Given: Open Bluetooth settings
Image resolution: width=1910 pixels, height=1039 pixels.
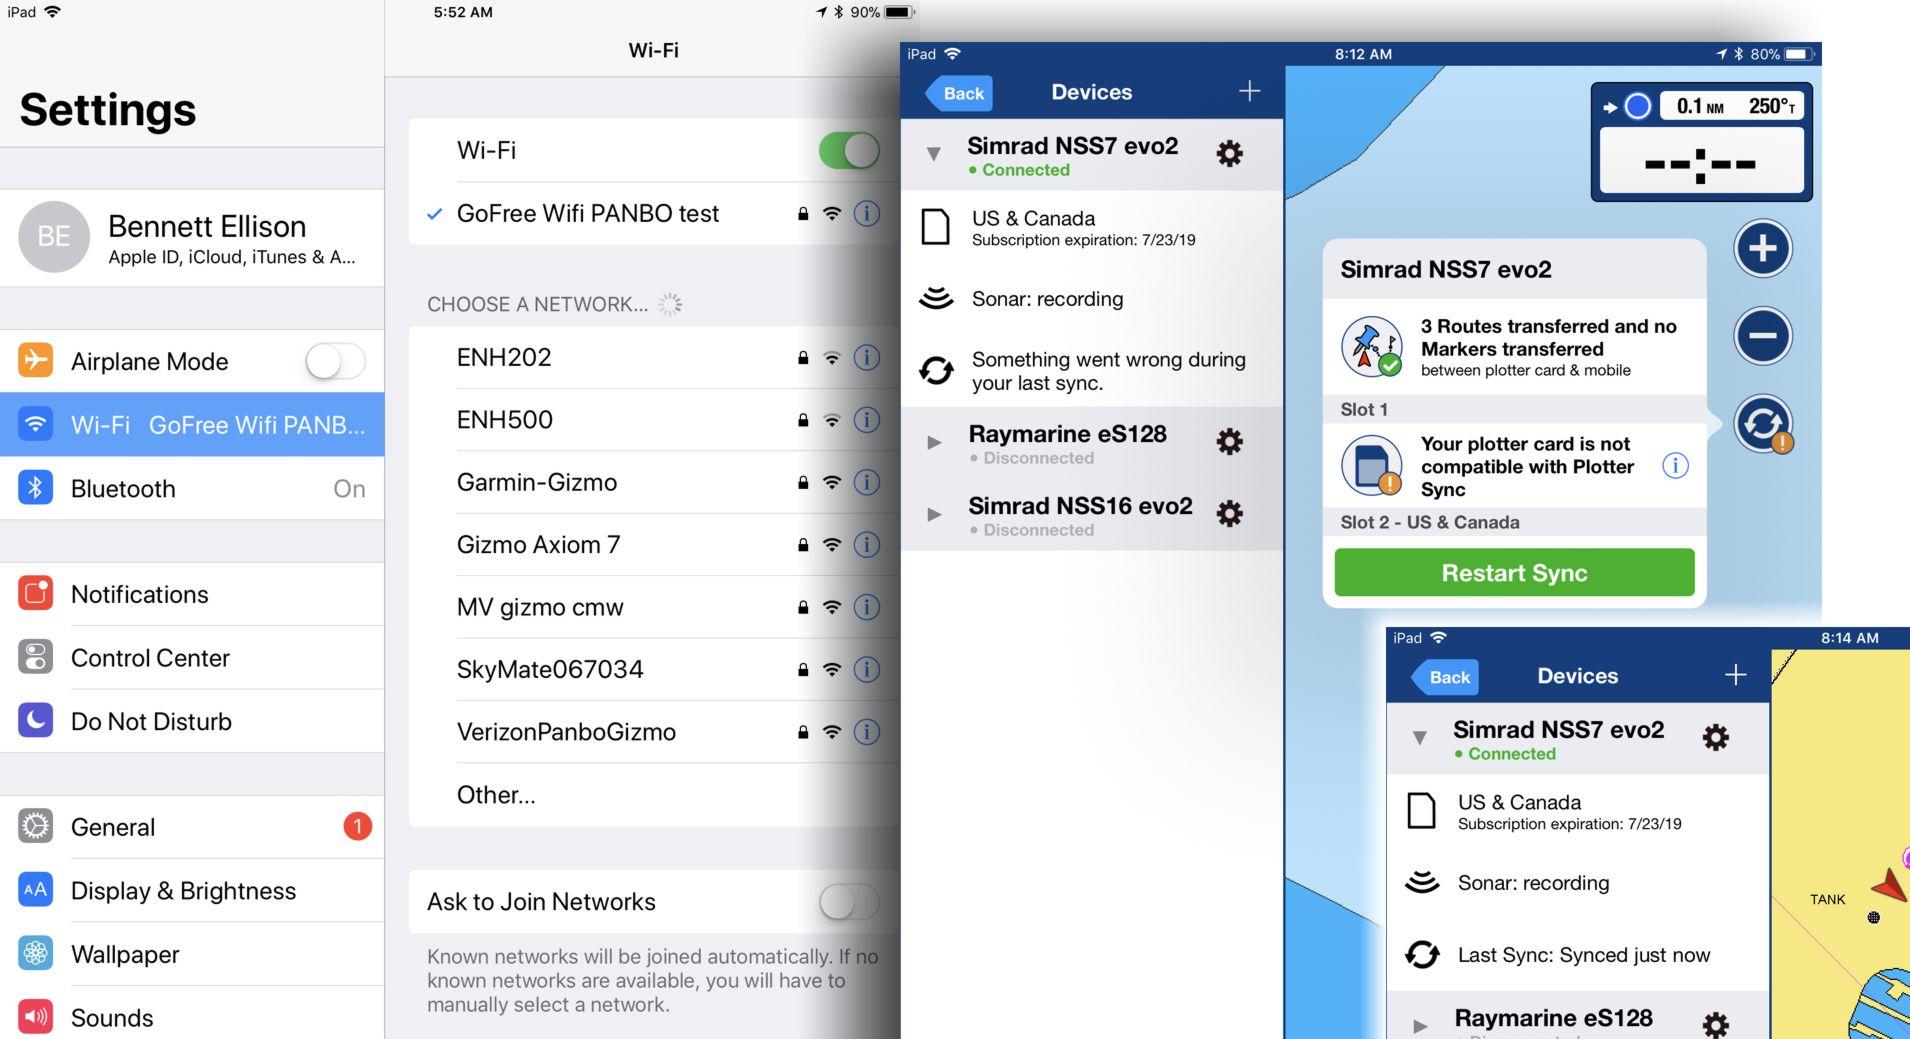Looking at the screenshot, I should pos(192,488).
